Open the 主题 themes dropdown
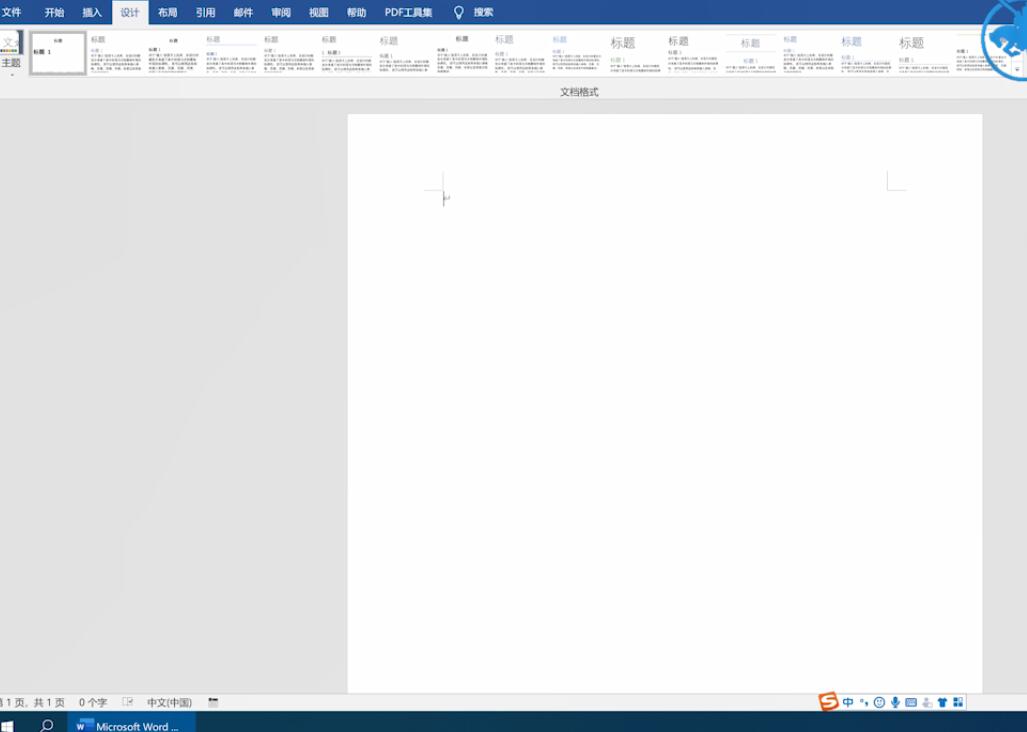Viewport: 1027px width, 732px height. [11, 53]
